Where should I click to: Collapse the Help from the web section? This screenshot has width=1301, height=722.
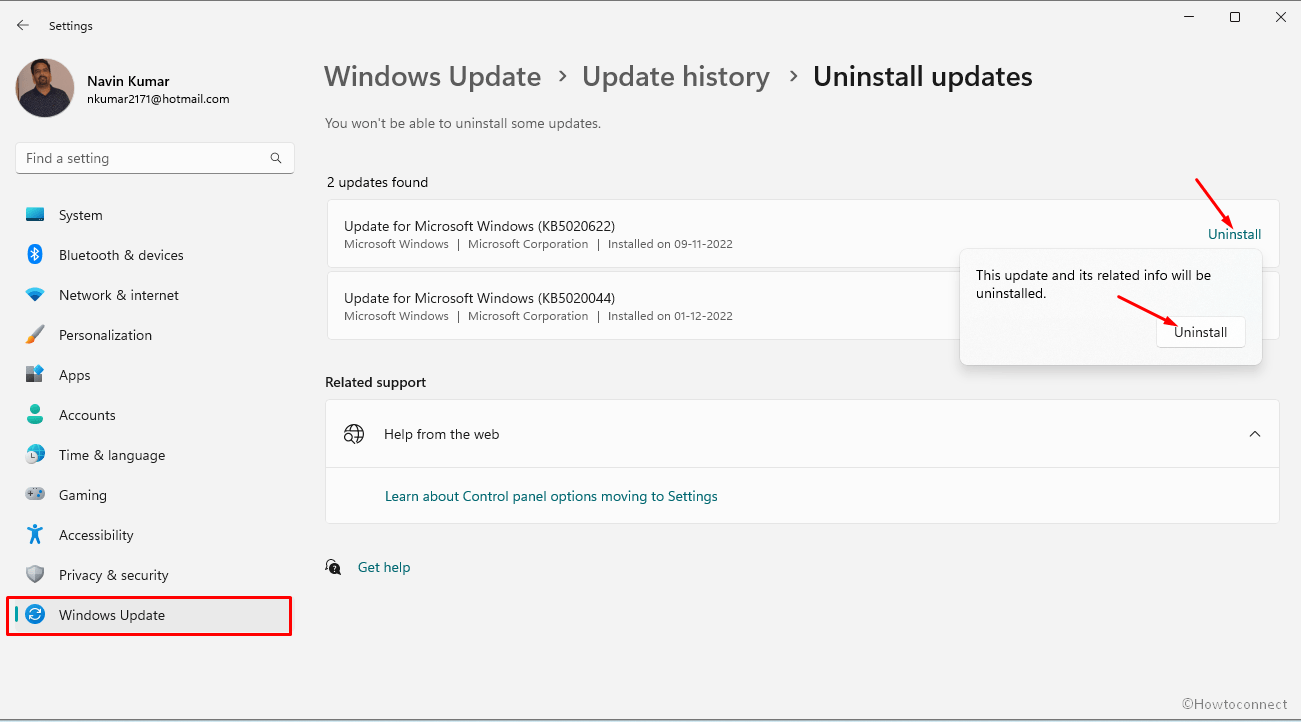[1255, 434]
